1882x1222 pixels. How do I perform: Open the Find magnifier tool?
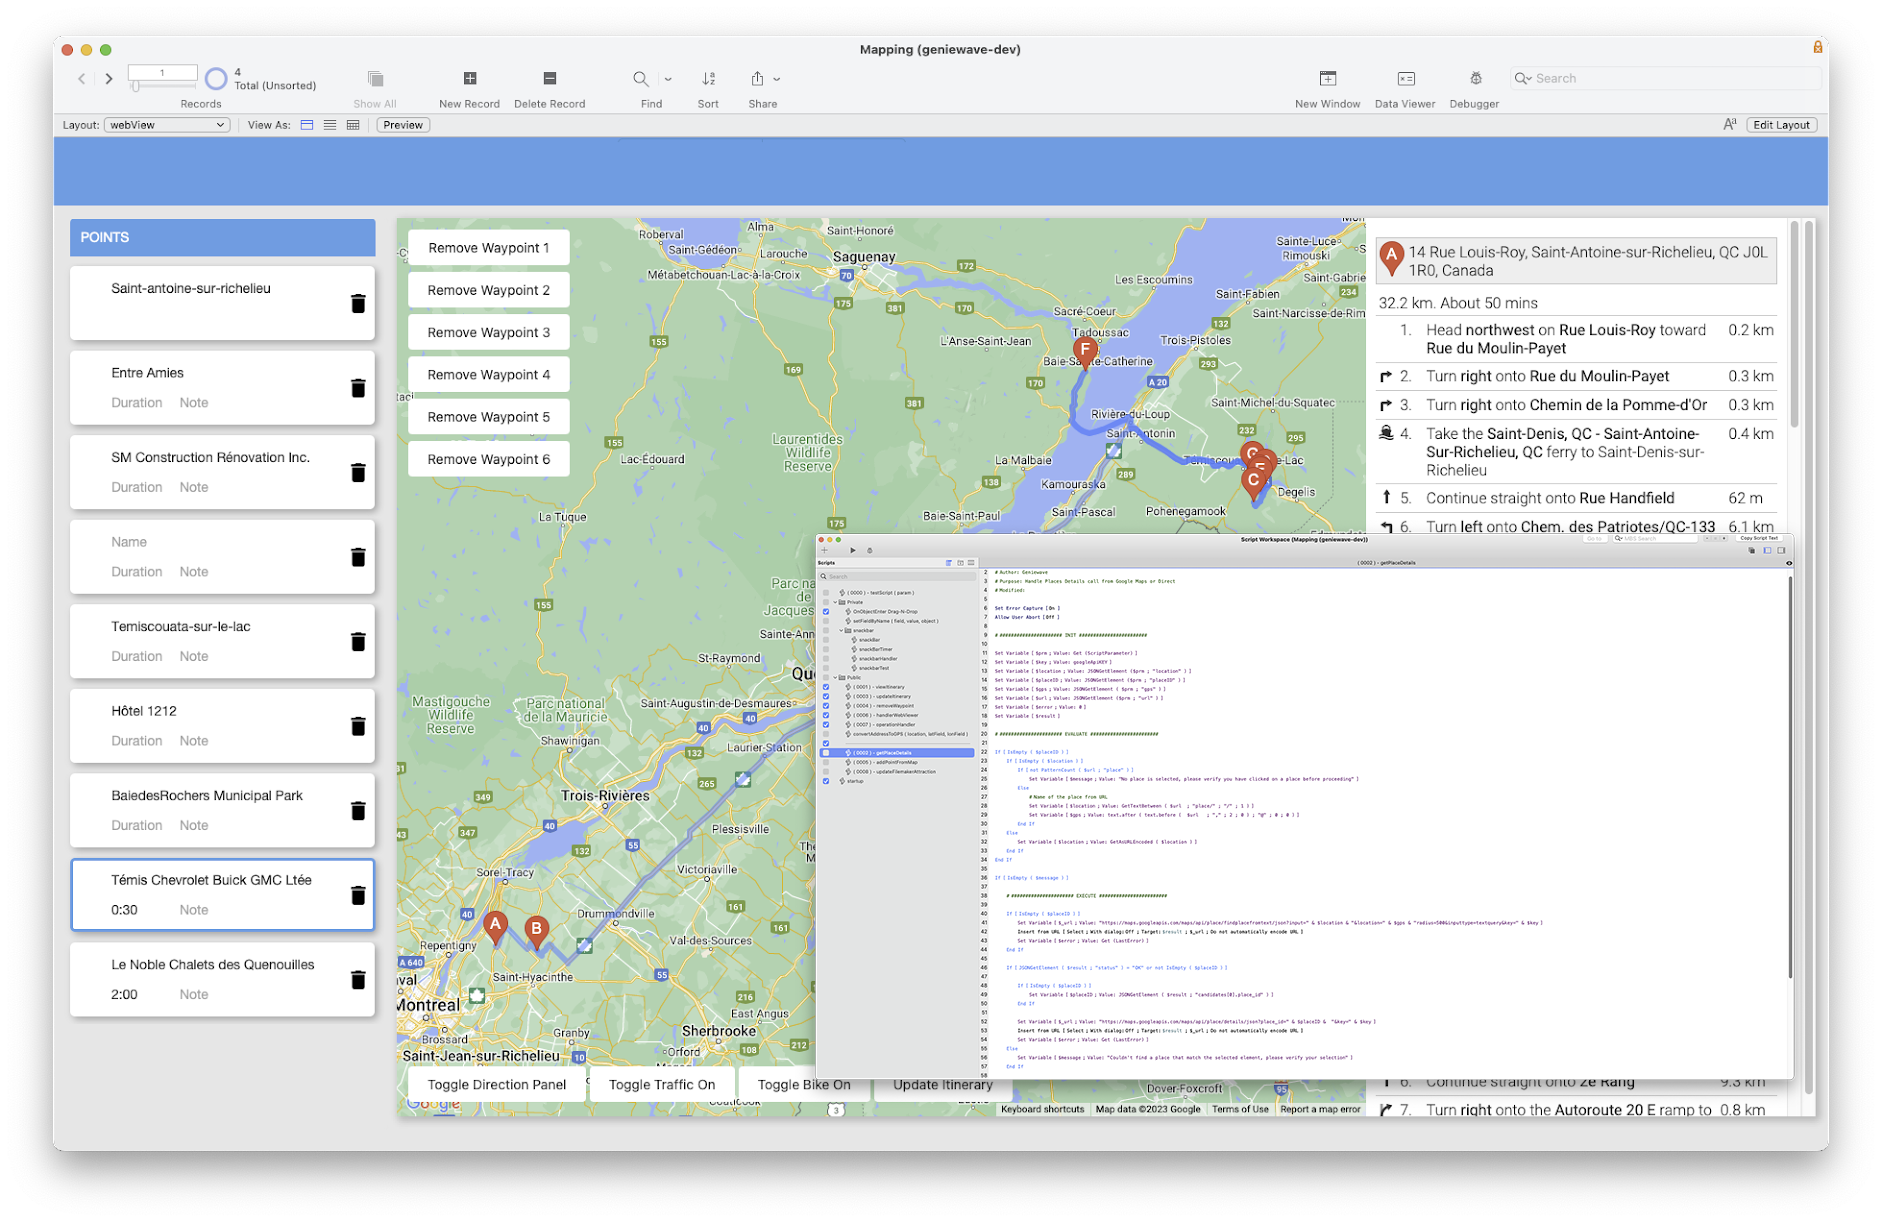click(x=641, y=78)
